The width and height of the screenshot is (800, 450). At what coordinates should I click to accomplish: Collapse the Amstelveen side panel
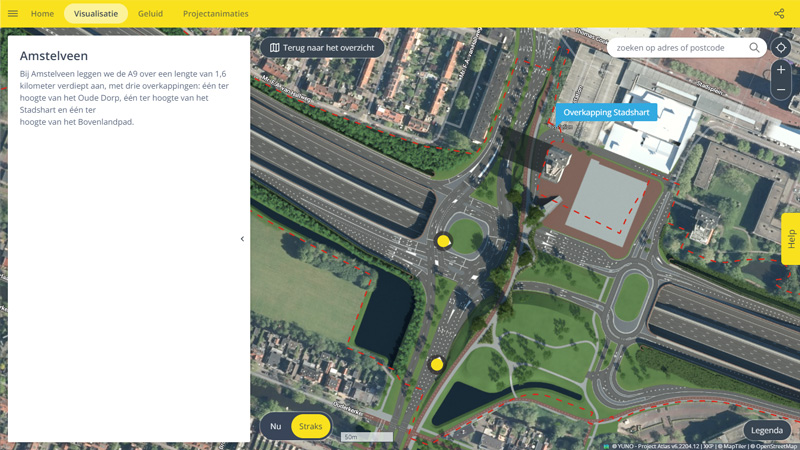coord(242,239)
